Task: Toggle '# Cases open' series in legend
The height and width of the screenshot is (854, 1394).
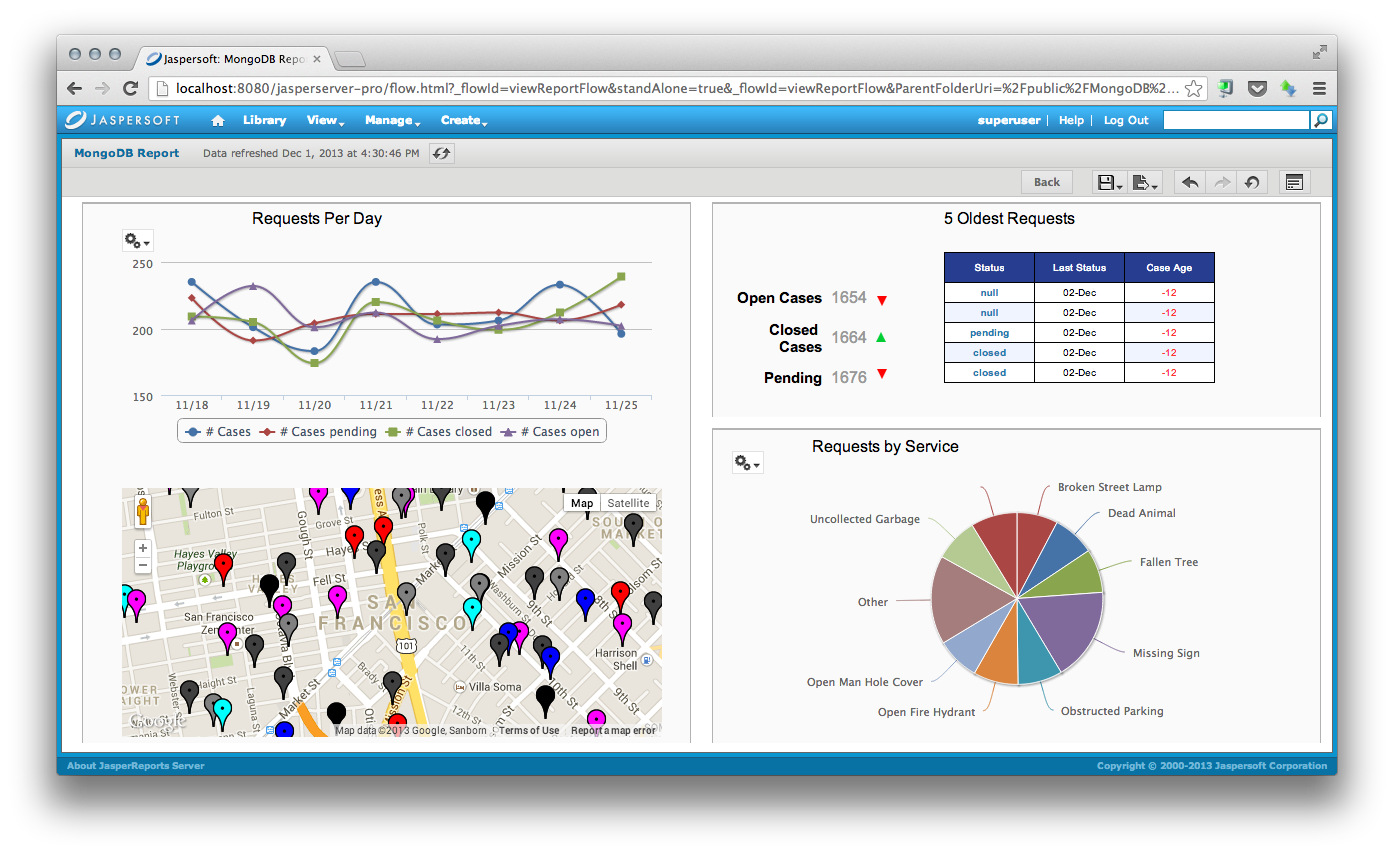Action: (x=550, y=432)
